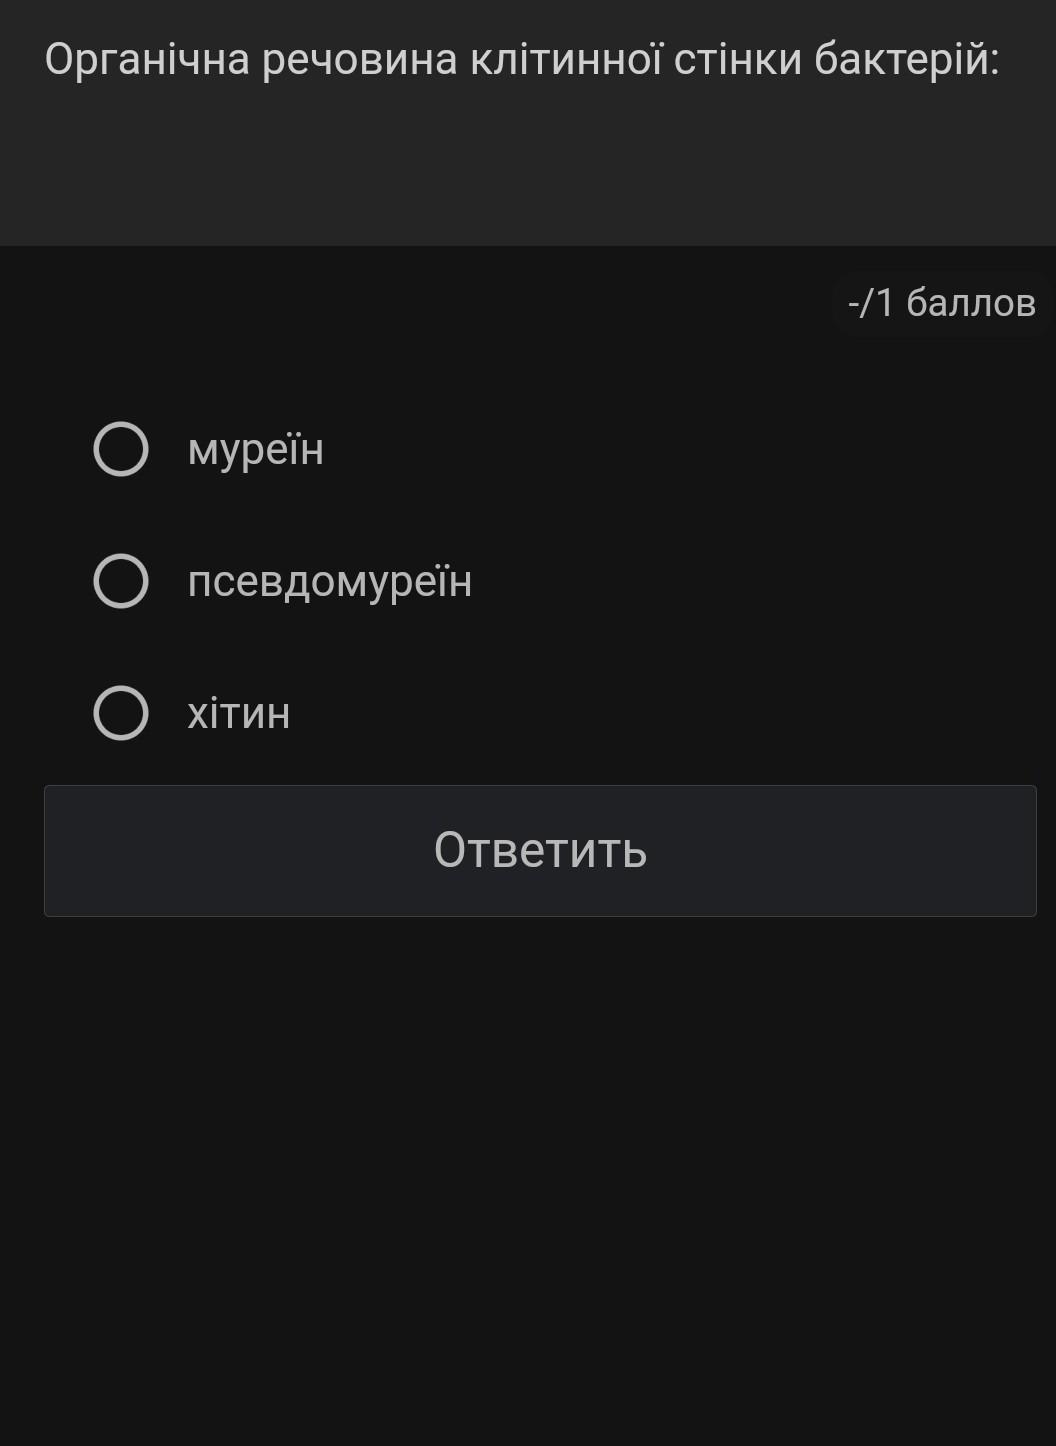Mark псевдомуреїн as the answer

pos(121,581)
